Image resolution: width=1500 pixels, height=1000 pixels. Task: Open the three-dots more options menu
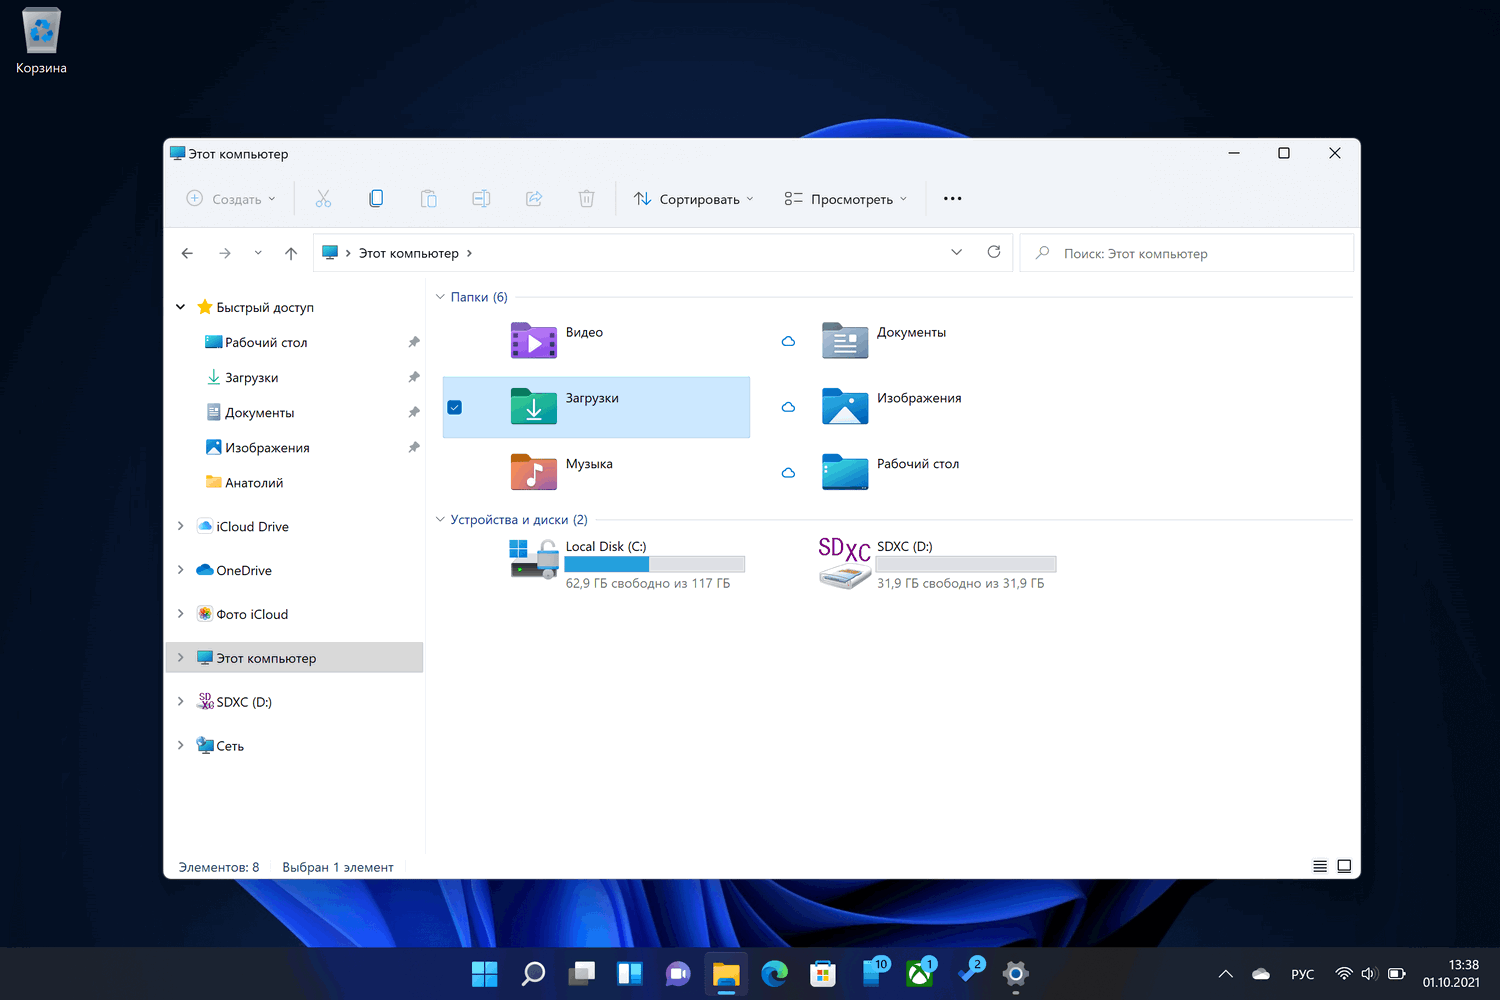[952, 199]
